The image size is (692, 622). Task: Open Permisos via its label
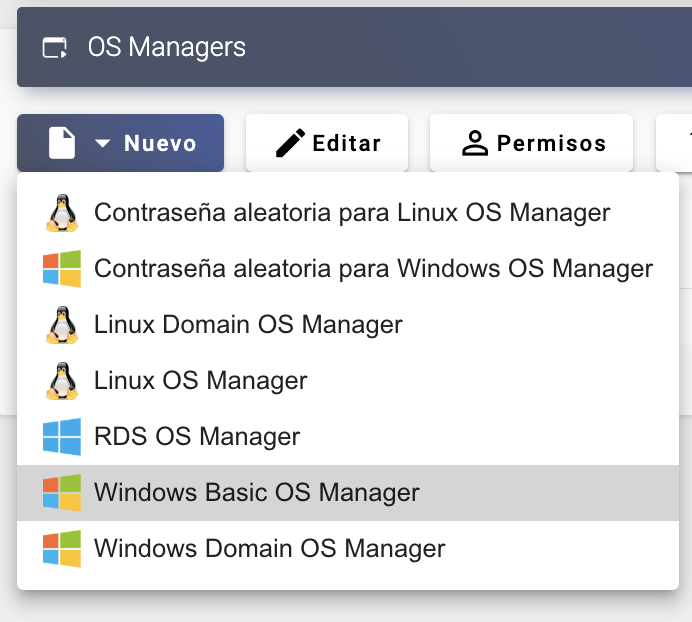pos(551,144)
